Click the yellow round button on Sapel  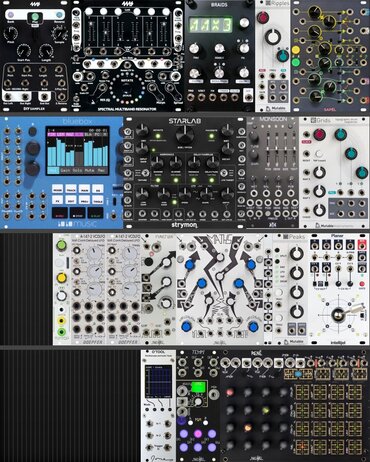pyautogui.click(x=296, y=50)
